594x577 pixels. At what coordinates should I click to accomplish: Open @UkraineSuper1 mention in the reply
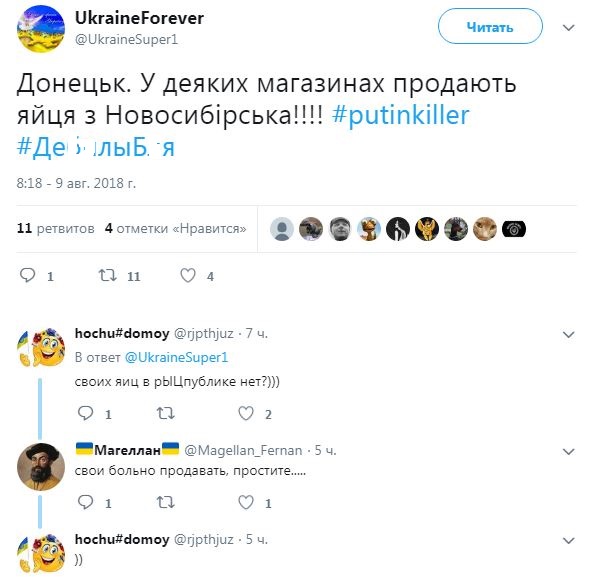(x=177, y=357)
